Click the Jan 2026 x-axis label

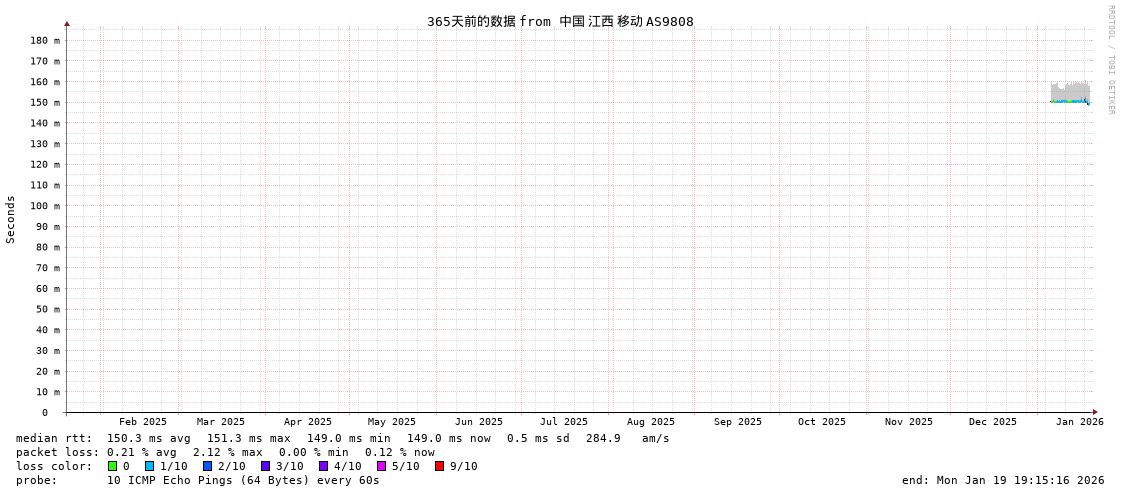pyautogui.click(x=1080, y=422)
